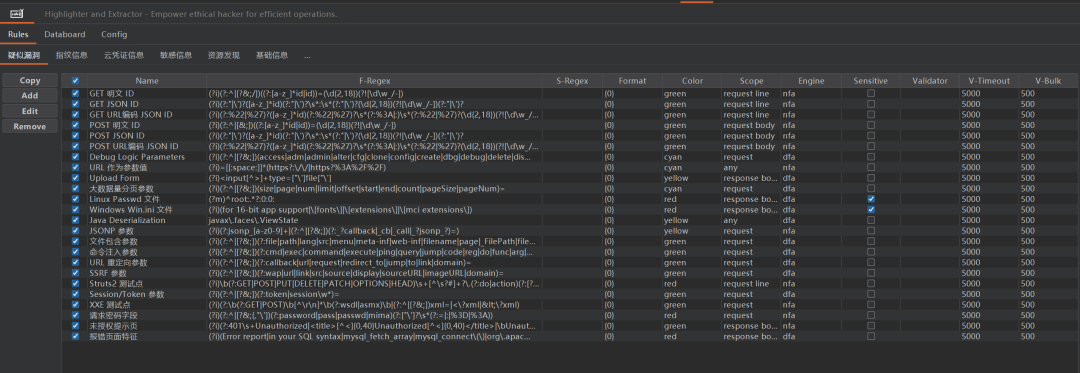Select the POST JSON ID rule name
The width and height of the screenshot is (1080, 373).
(116, 136)
